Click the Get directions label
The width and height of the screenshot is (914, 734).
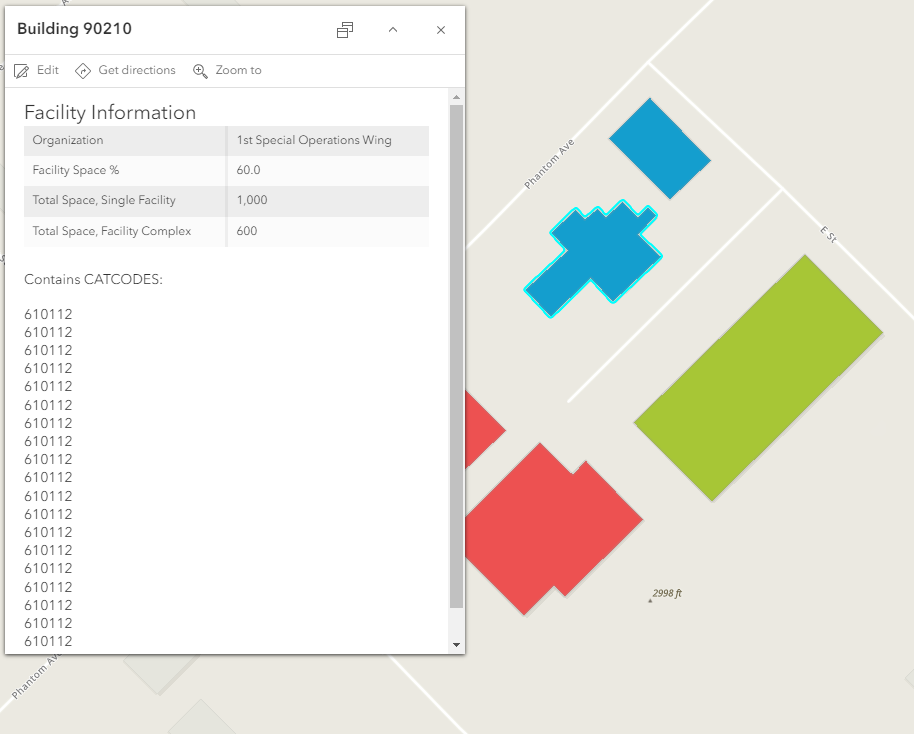[136, 70]
